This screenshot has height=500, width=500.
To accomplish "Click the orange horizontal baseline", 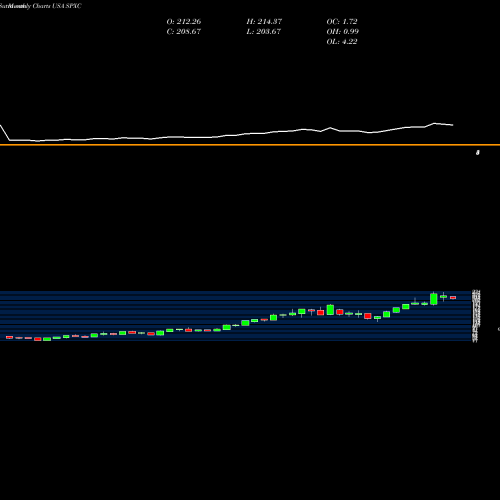I will 250,145.
